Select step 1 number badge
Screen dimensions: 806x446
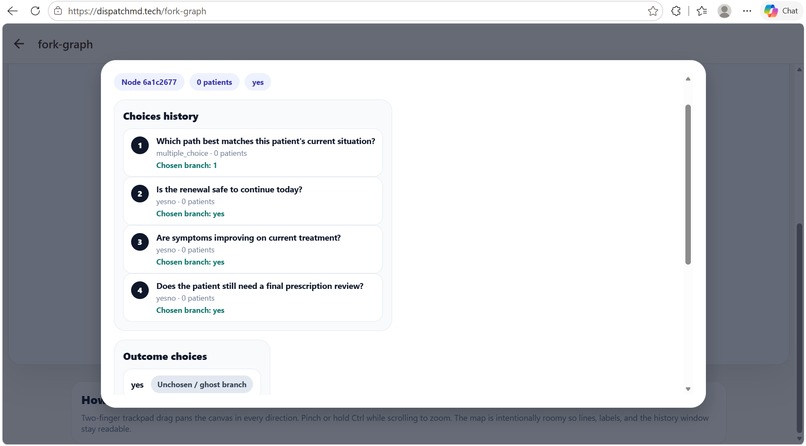(x=140, y=145)
